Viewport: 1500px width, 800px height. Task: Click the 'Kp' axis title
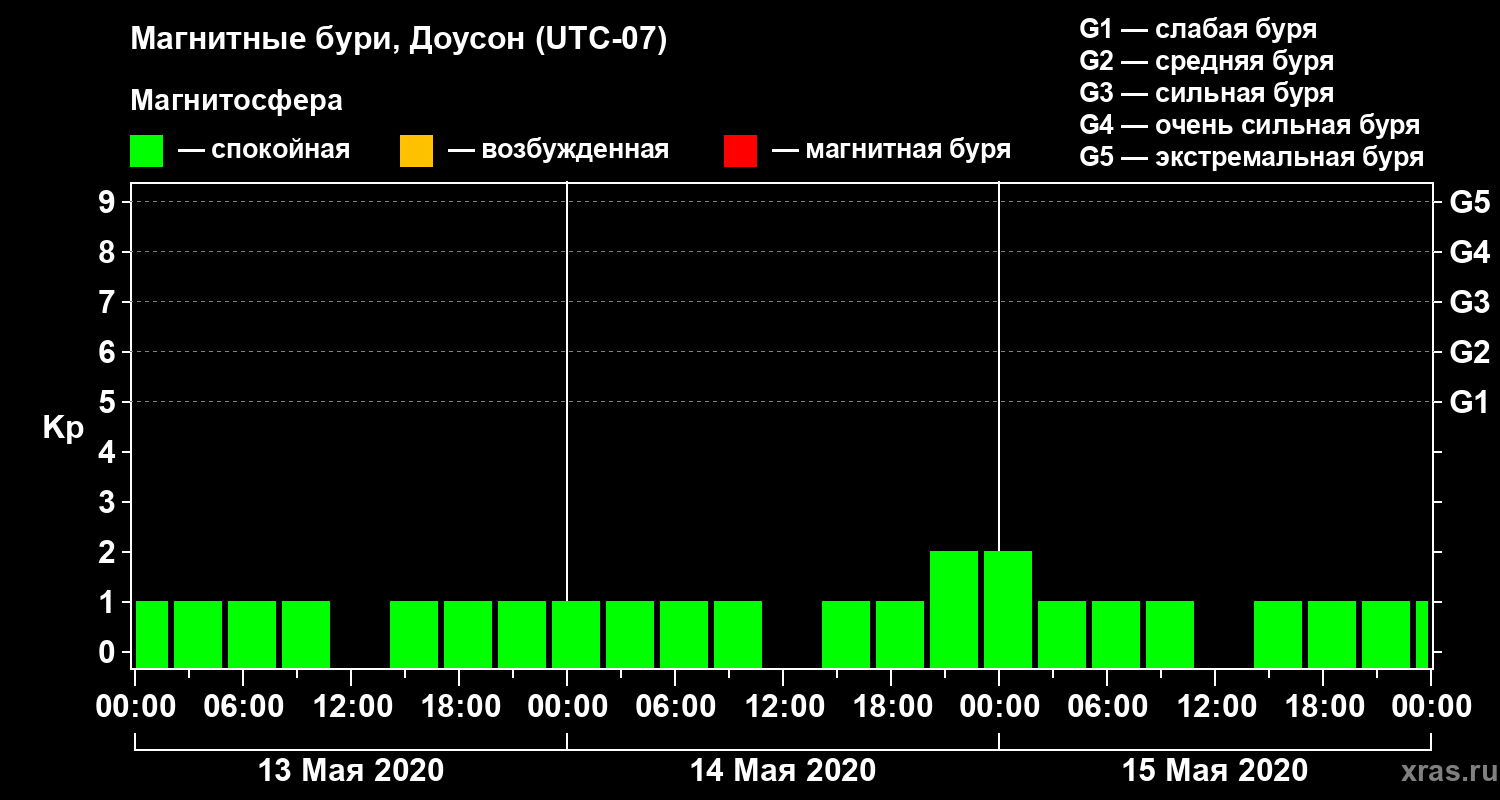click(63, 428)
